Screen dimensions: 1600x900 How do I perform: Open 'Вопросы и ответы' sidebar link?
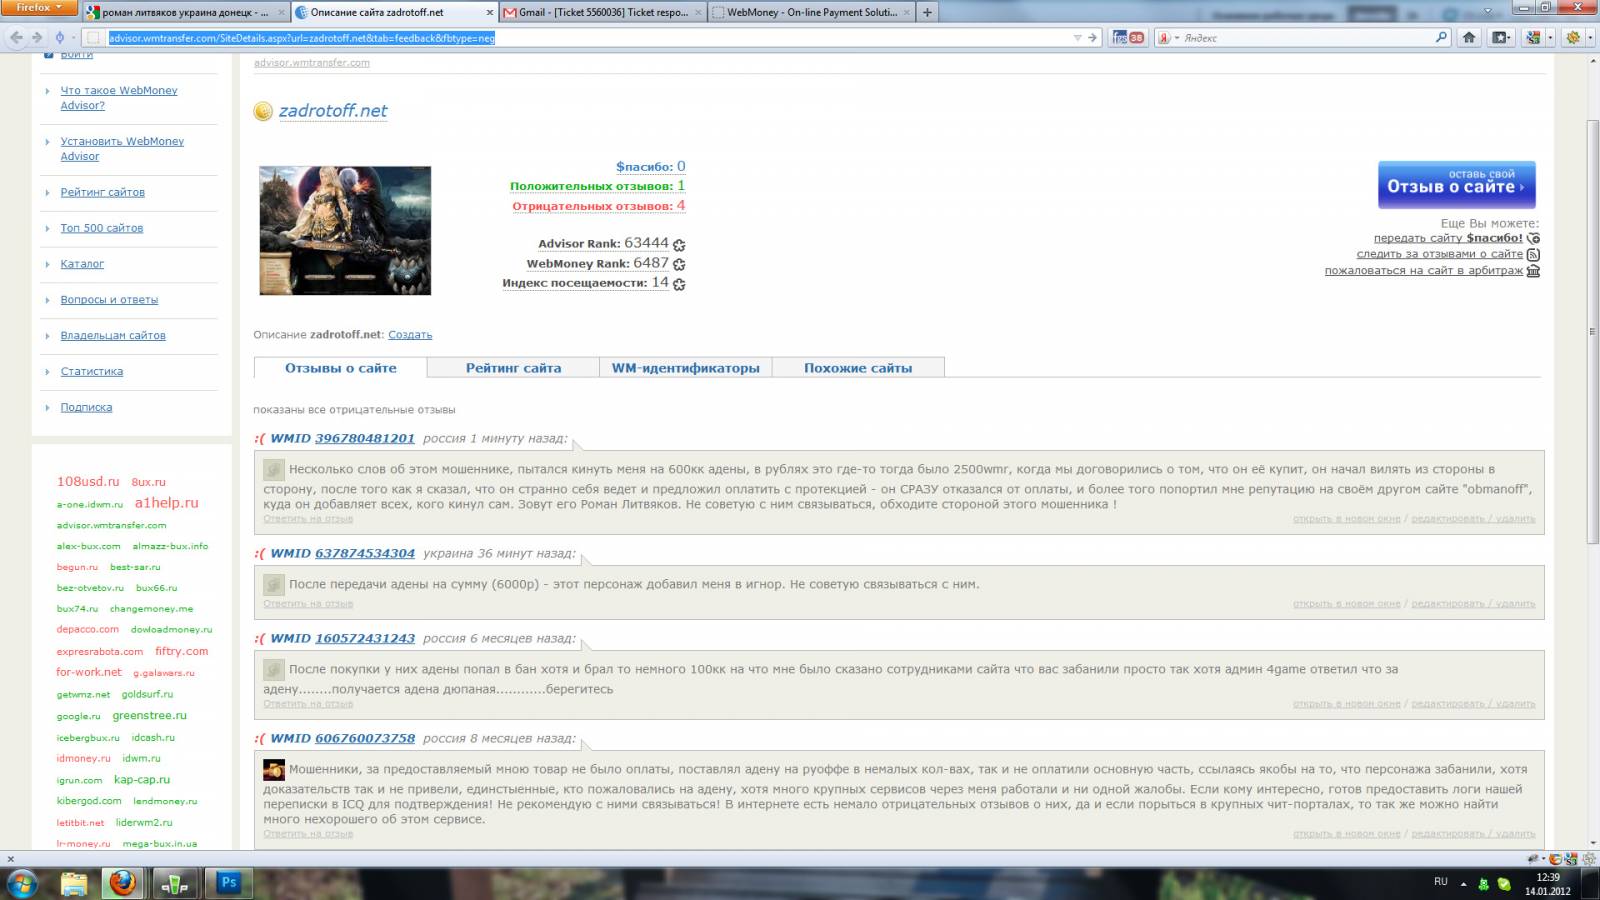tap(109, 300)
